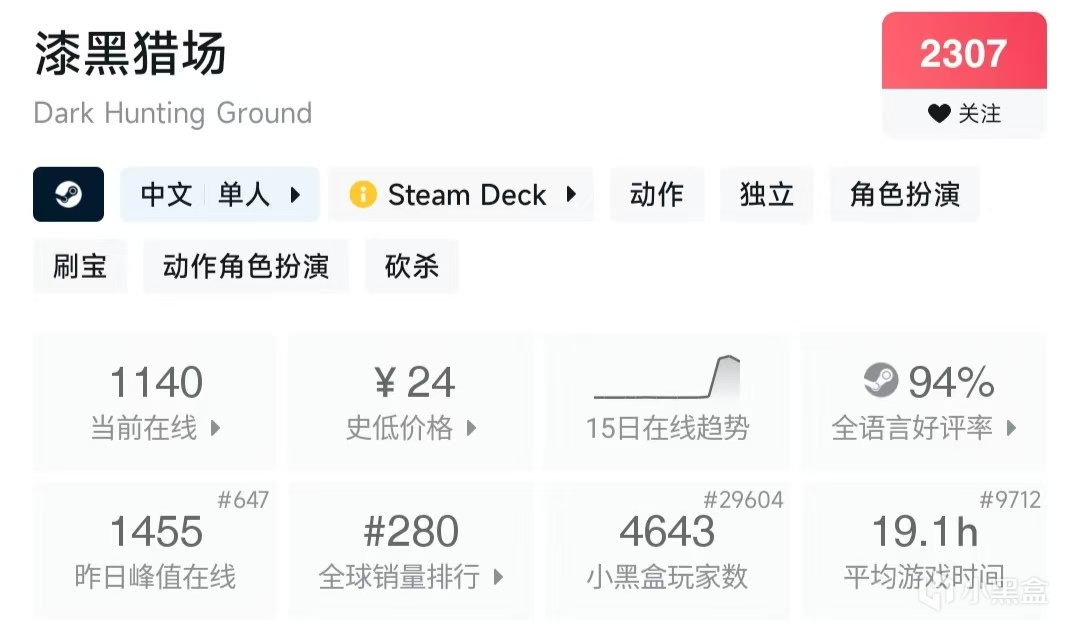Select the 砍杀 tag
The height and width of the screenshot is (627, 1080).
point(412,266)
